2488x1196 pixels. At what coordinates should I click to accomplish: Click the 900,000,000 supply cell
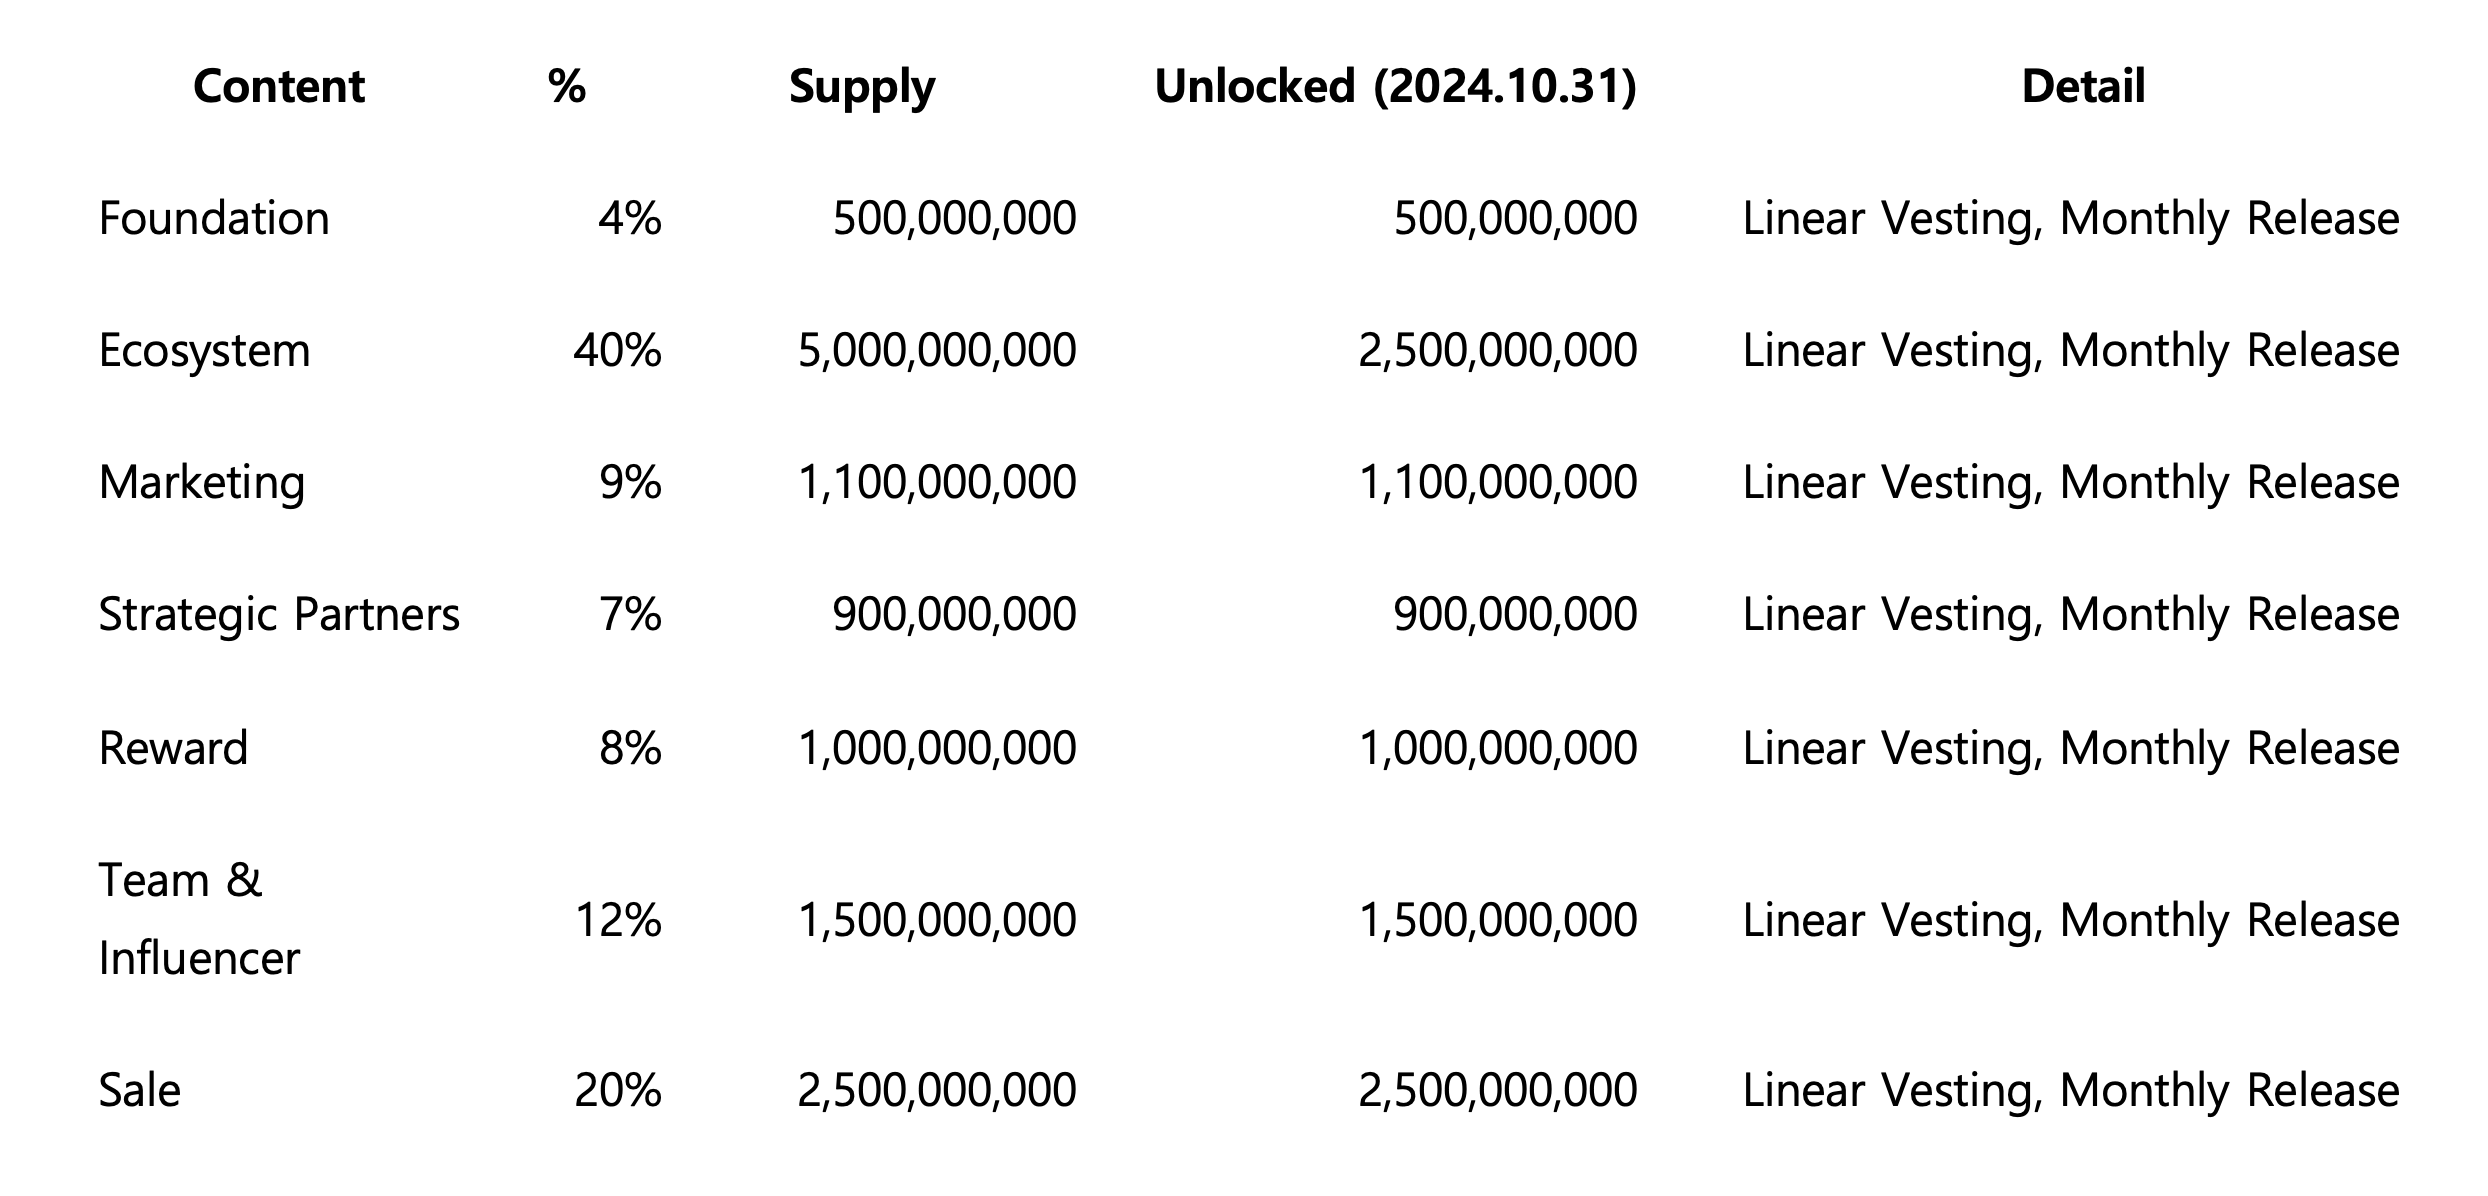pyautogui.click(x=954, y=614)
